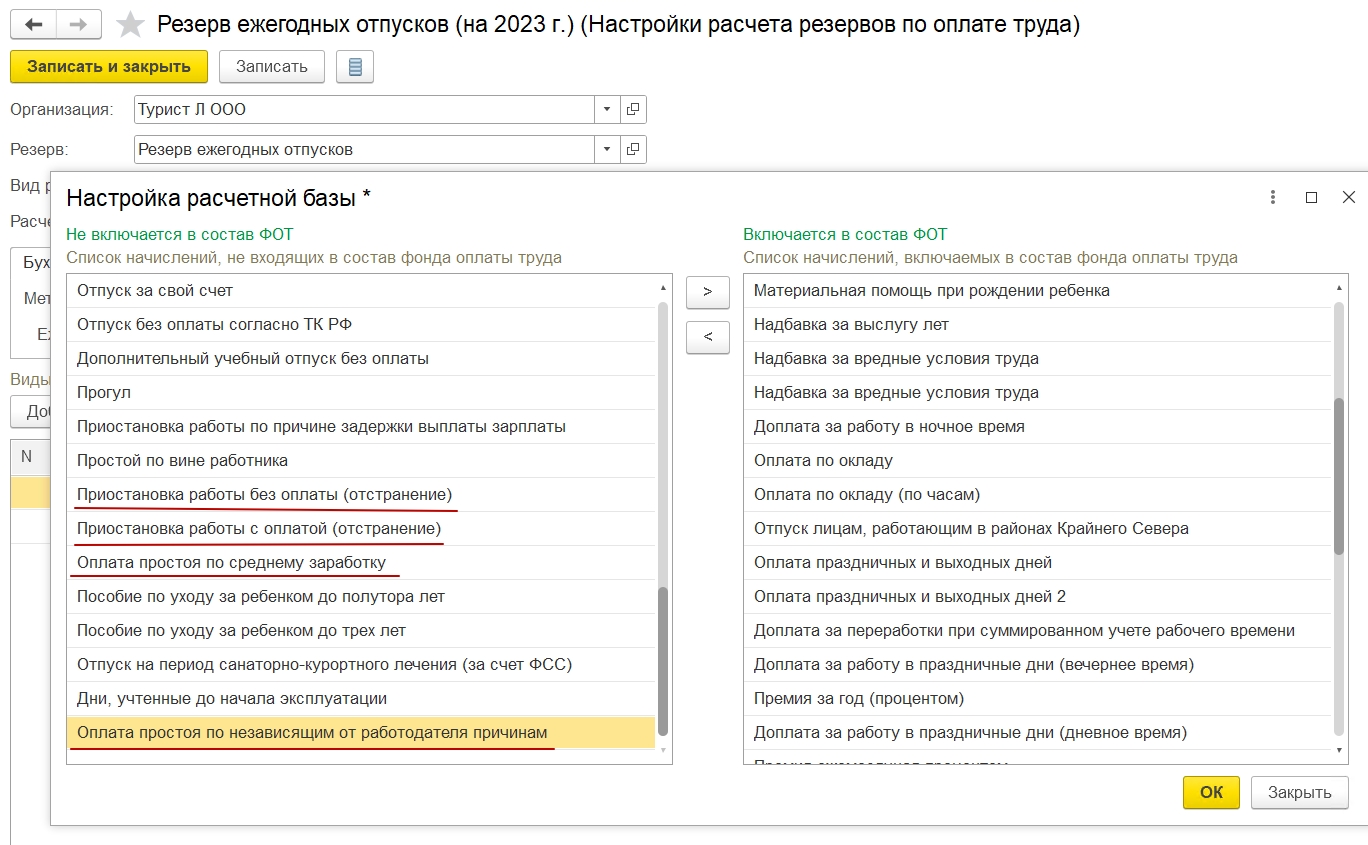Open Резерв field's linked record icon
1368x845 pixels.
pos(633,150)
